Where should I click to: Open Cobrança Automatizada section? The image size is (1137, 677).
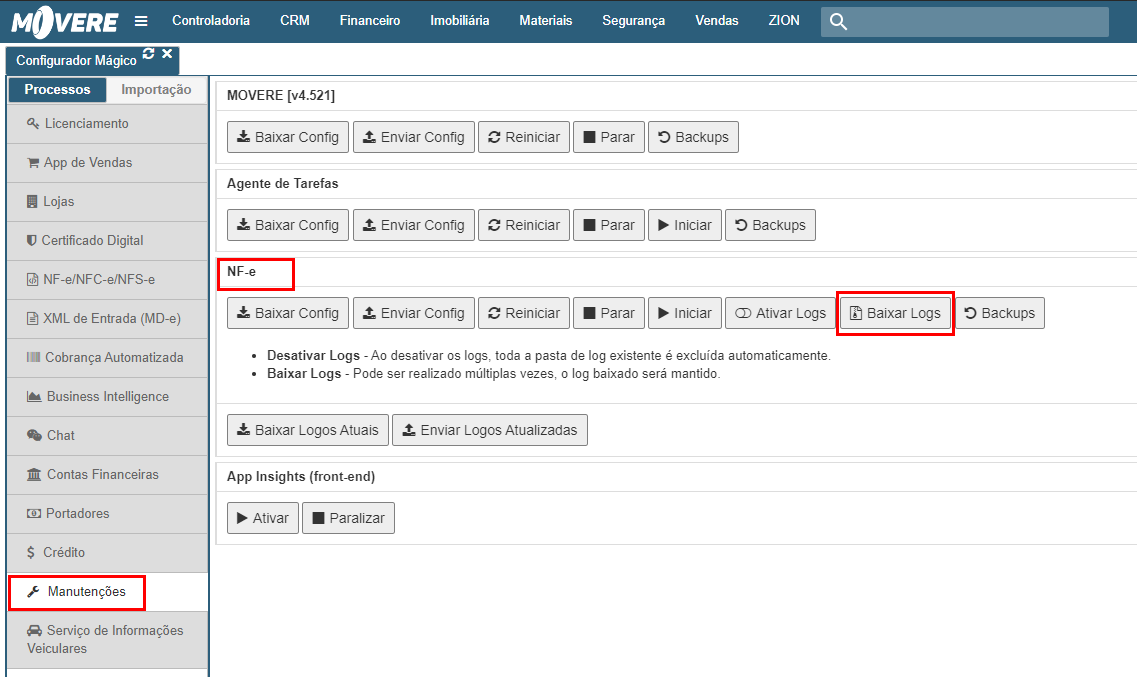pyautogui.click(x=107, y=358)
